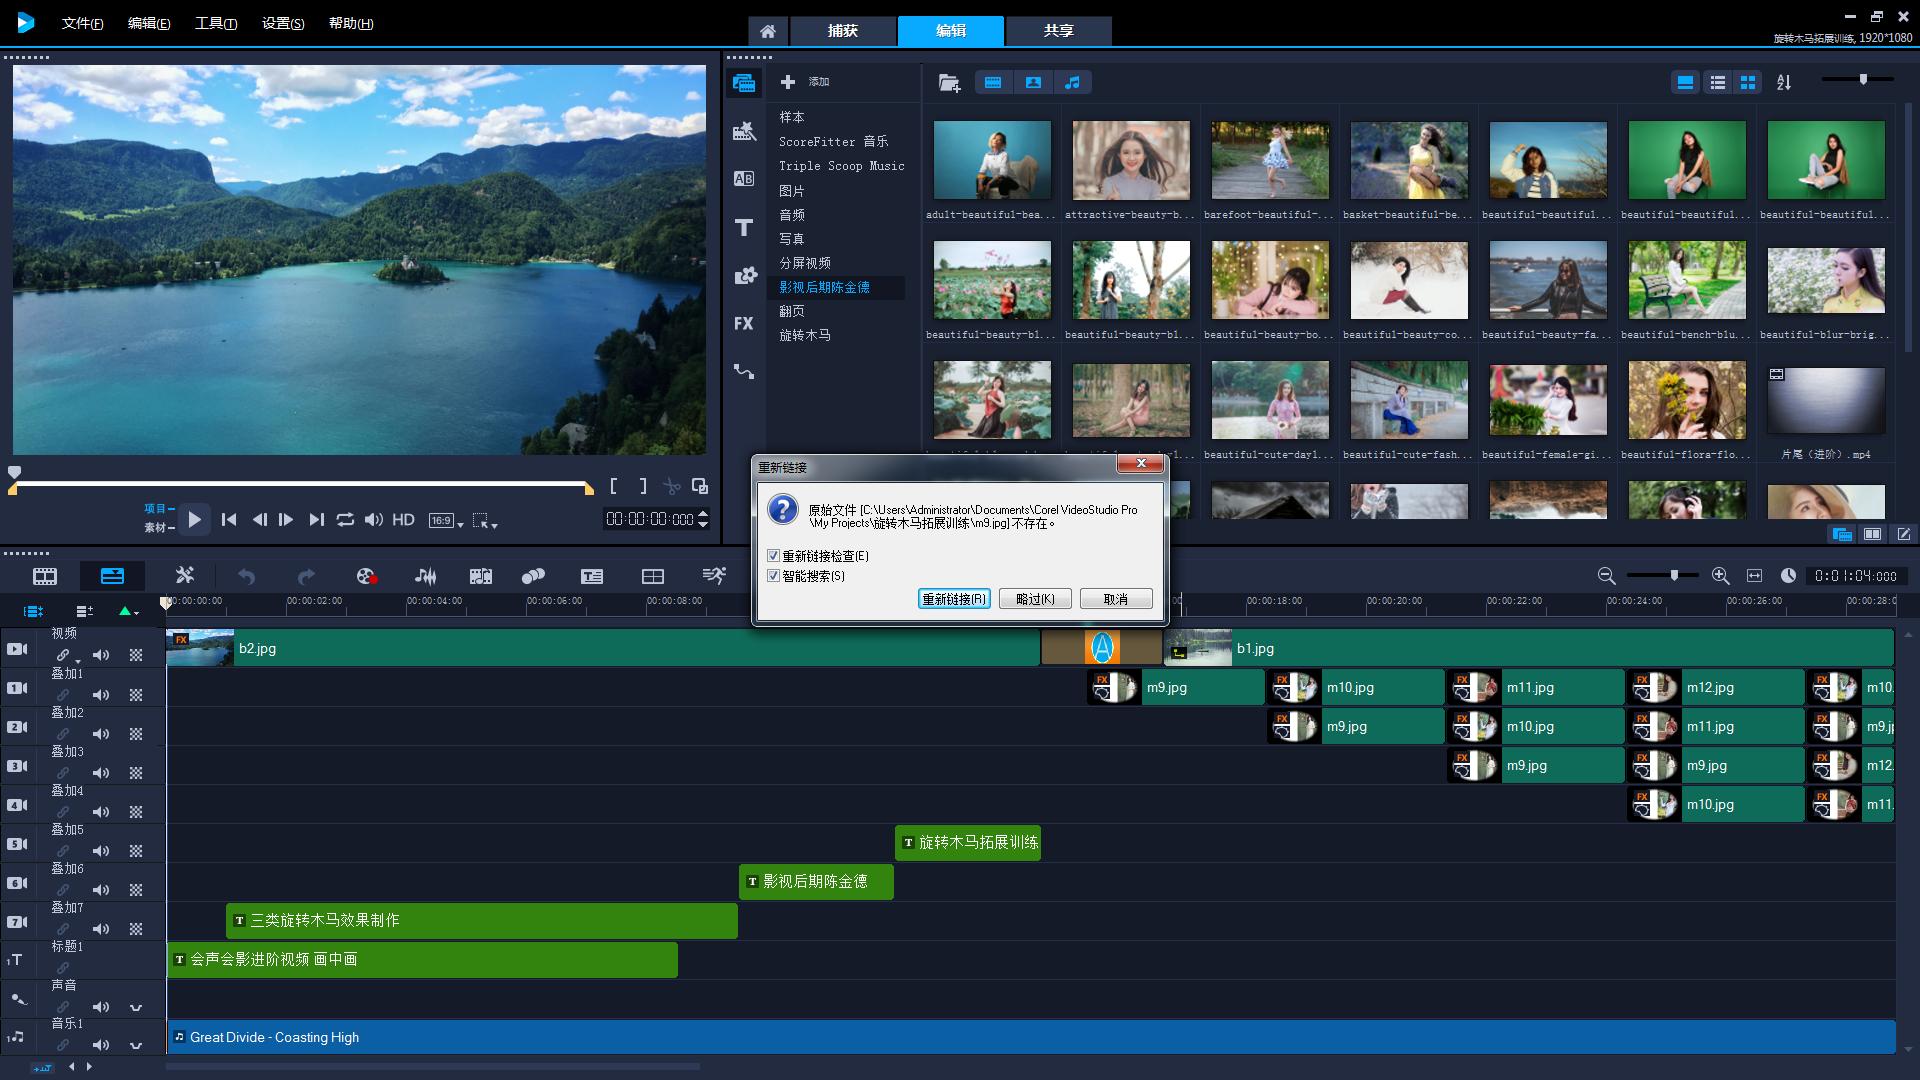Click the import media files folder icon
The width and height of the screenshot is (1920, 1080).
point(949,83)
